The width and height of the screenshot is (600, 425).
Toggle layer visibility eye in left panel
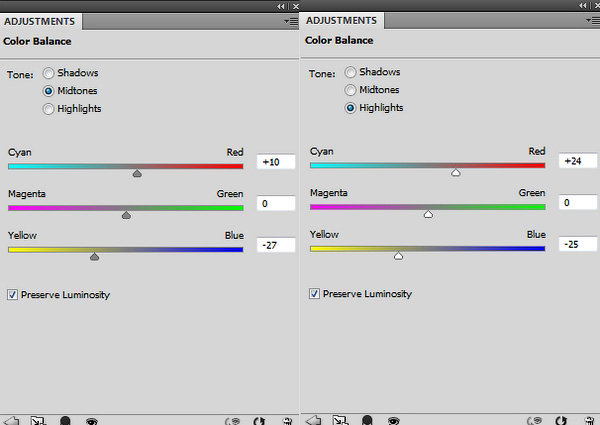[91, 421]
